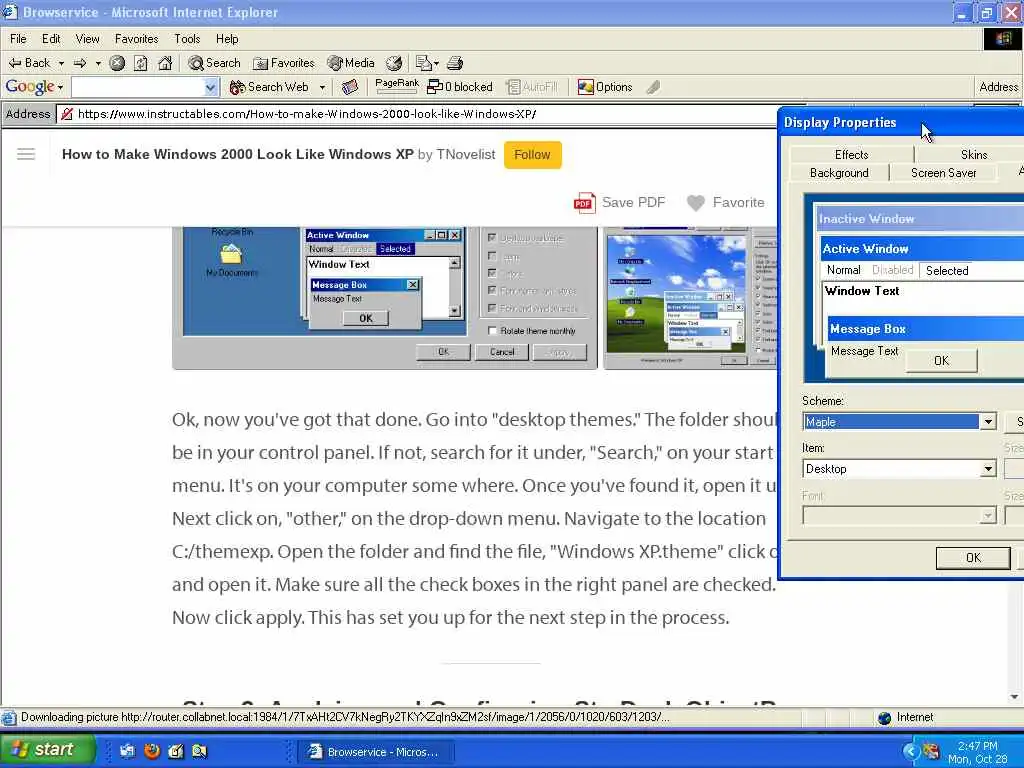Click the Forward arrow in IE toolbar
1024x768 pixels.
tap(80, 63)
